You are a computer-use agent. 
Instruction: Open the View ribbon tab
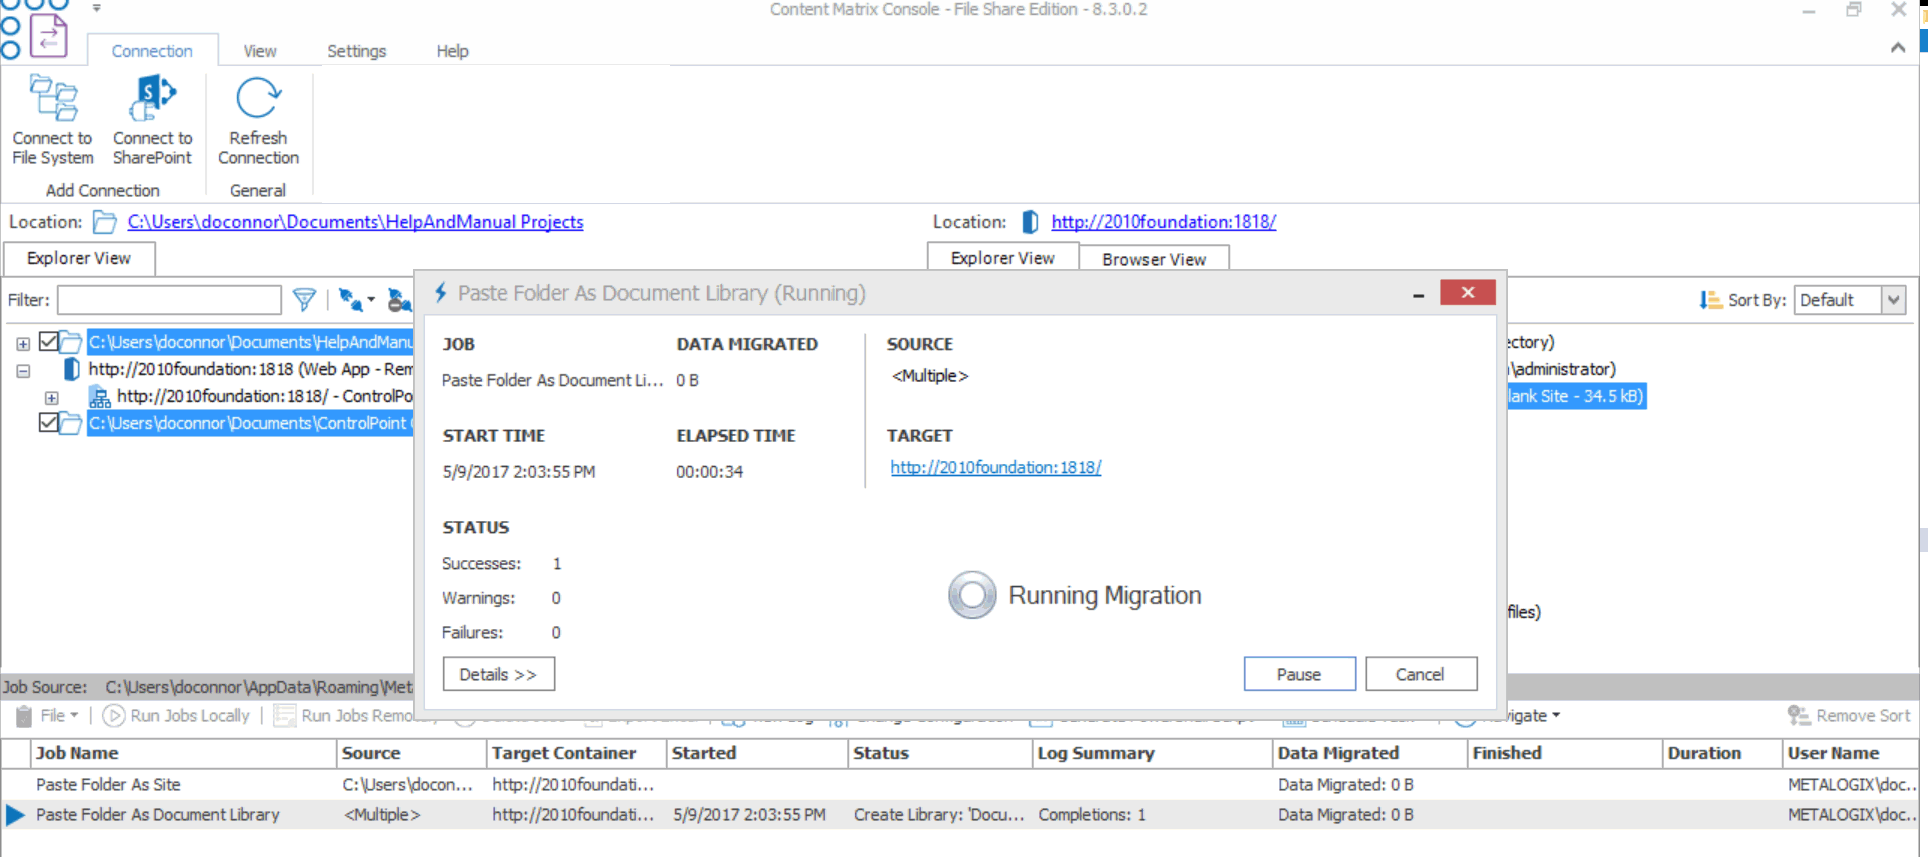coord(260,51)
